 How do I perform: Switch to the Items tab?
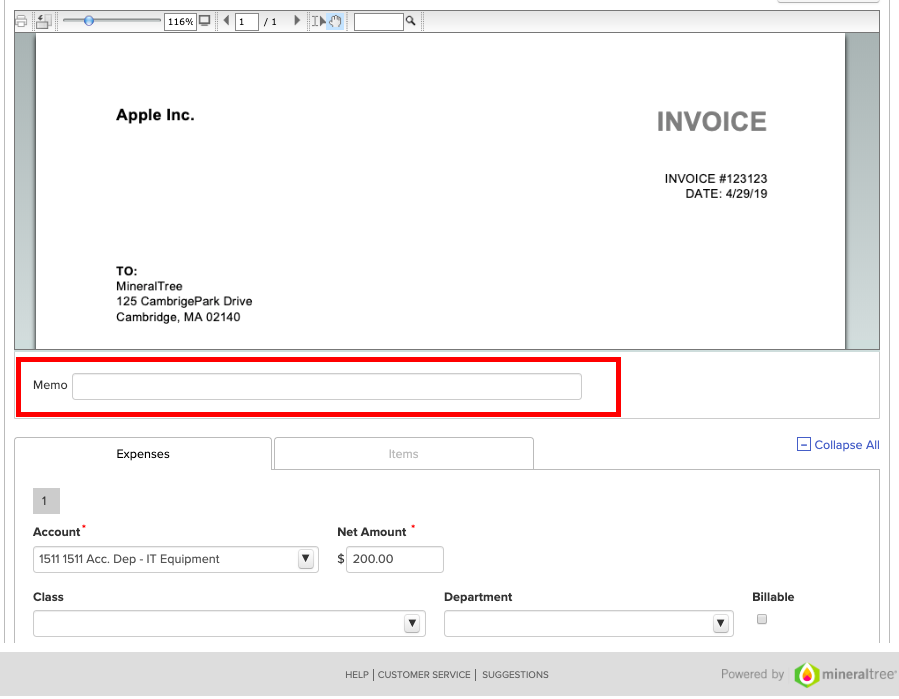point(404,454)
